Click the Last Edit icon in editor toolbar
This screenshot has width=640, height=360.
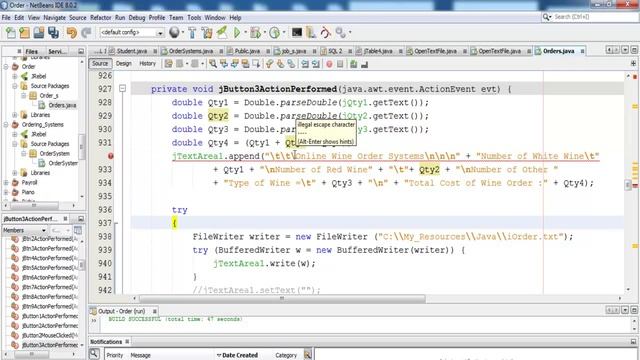pyautogui.click(x=169, y=64)
